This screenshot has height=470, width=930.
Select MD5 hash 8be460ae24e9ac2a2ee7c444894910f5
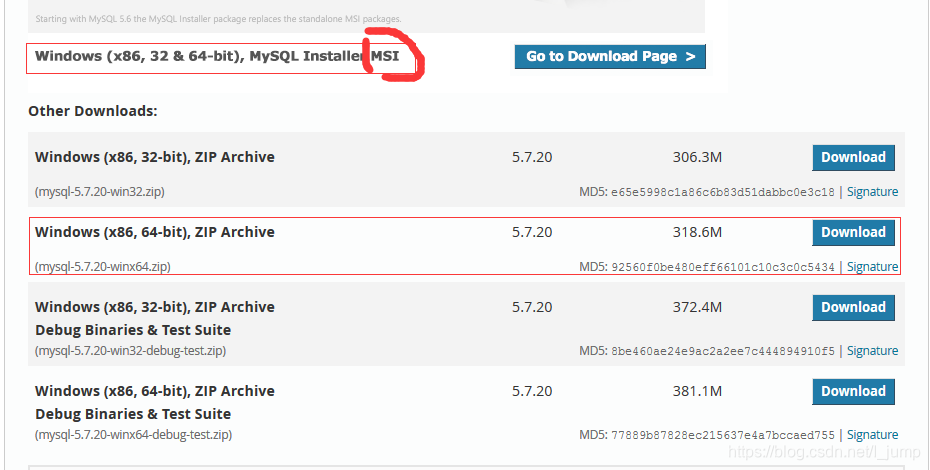[722, 351]
